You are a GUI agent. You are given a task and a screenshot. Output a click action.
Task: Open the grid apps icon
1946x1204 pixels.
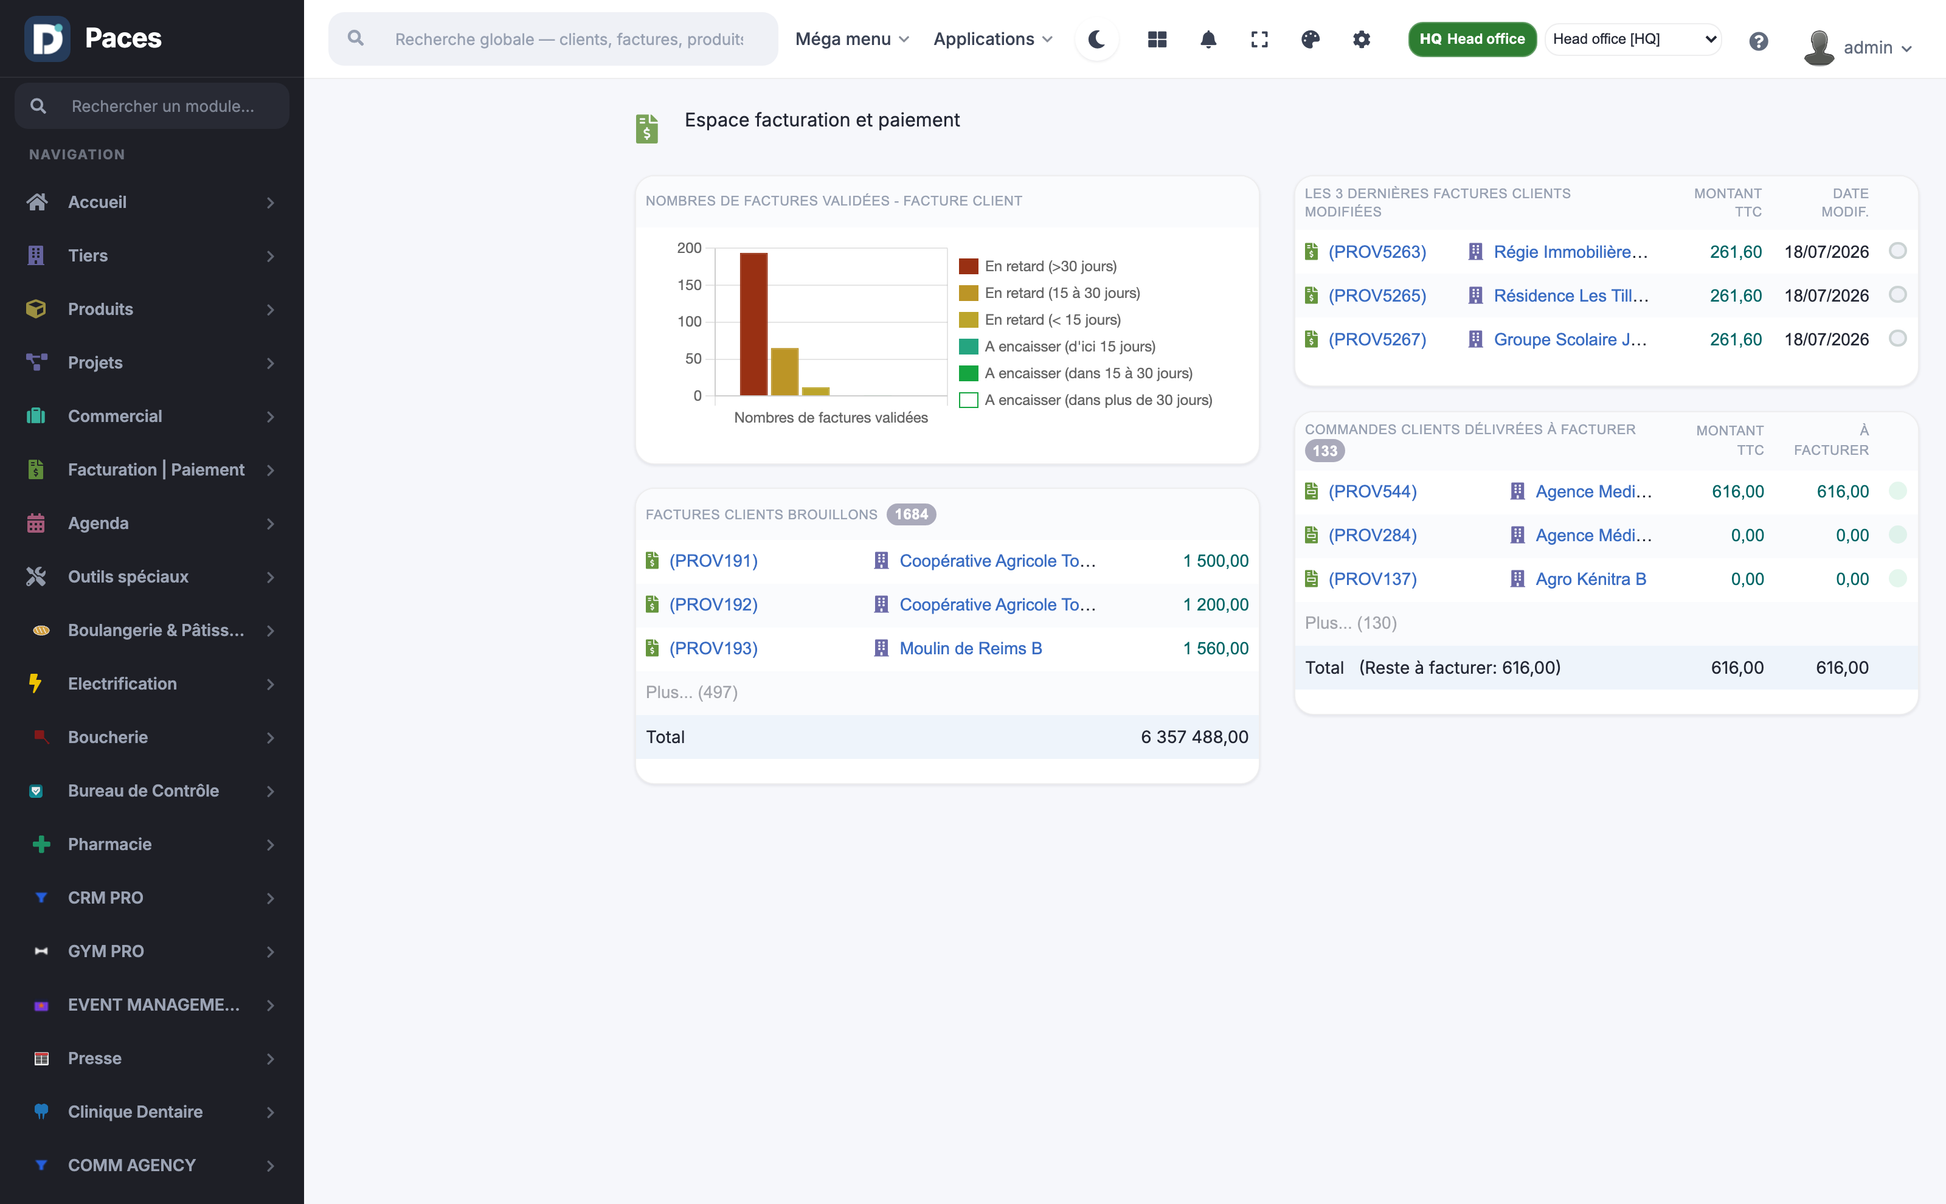[1157, 39]
